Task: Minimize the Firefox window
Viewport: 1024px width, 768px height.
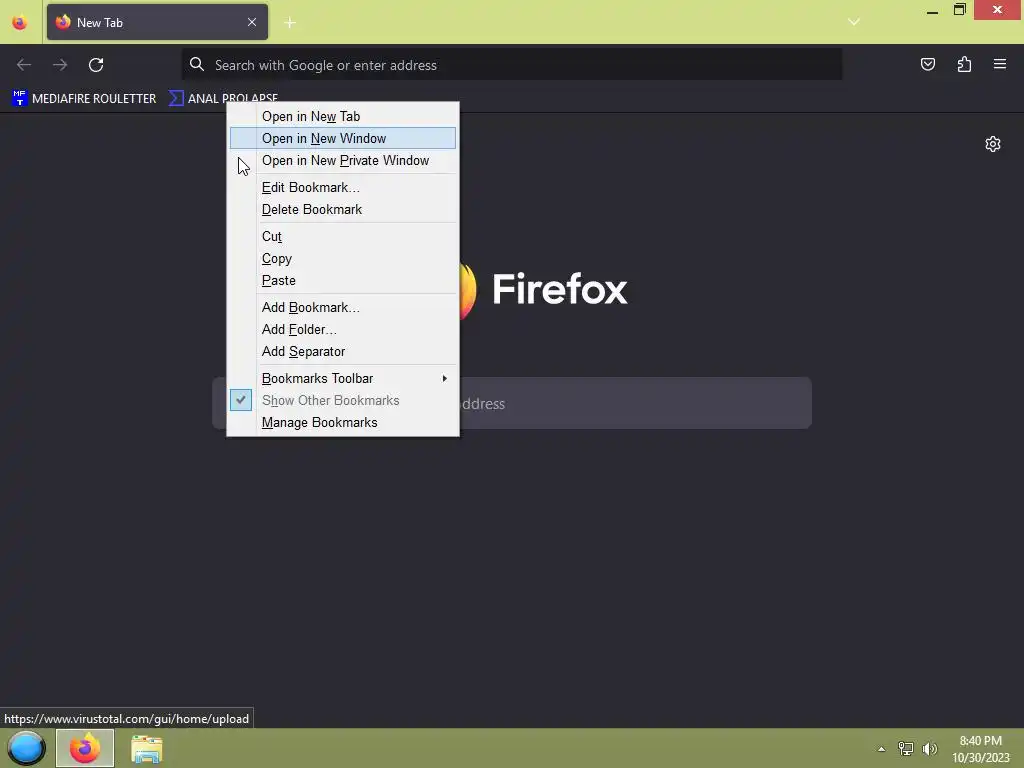Action: [932, 10]
